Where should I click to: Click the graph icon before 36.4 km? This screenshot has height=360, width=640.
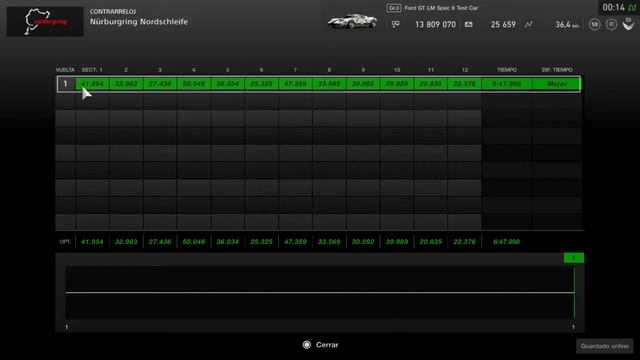[x=529, y=24]
